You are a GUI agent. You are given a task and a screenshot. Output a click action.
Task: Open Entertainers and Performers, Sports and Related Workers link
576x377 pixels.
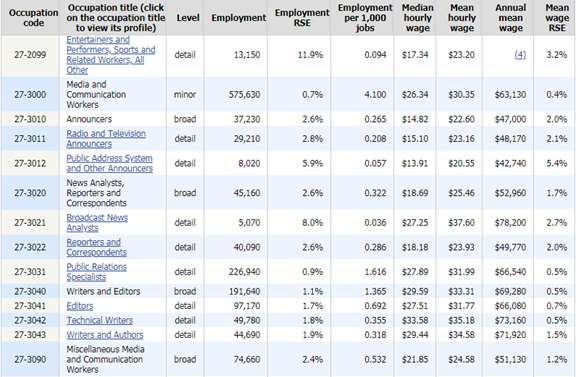point(111,55)
